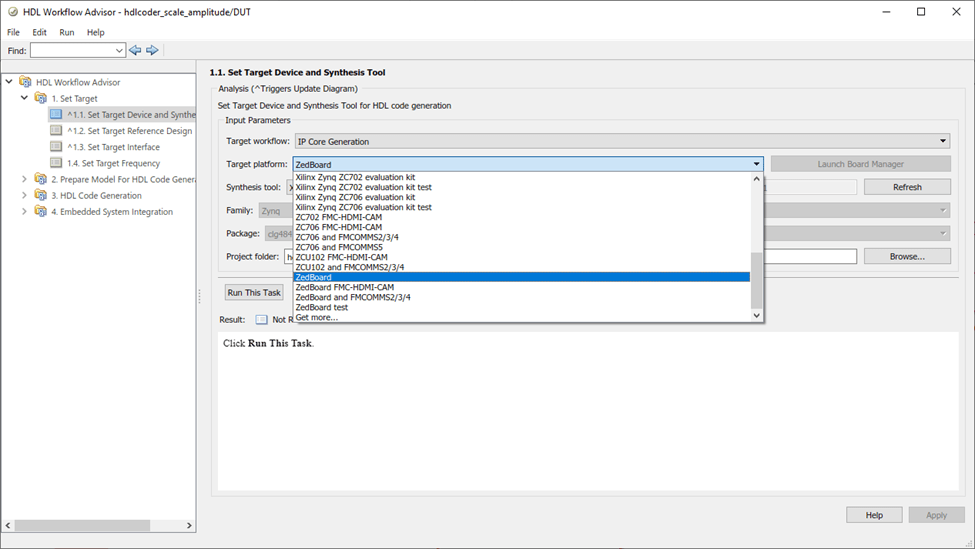Choose ZC706 and FMCOMMS5 platform
Viewport: 975px width, 549px height.
pos(522,247)
